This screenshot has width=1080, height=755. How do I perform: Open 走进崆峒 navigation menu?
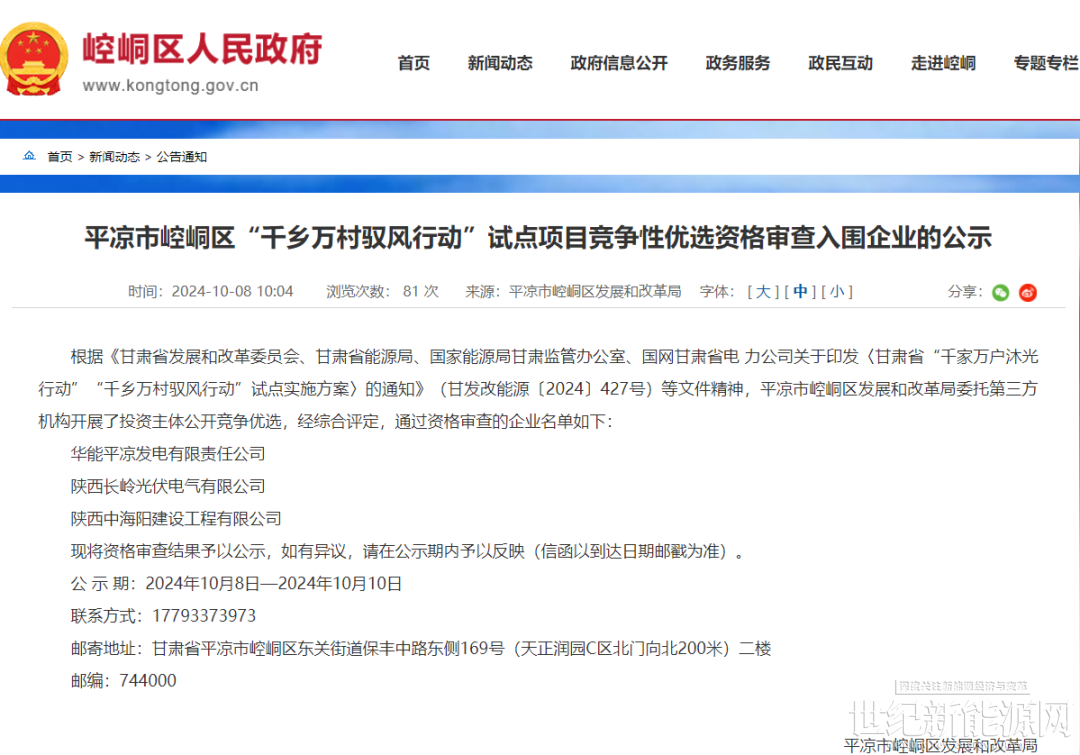pos(943,63)
